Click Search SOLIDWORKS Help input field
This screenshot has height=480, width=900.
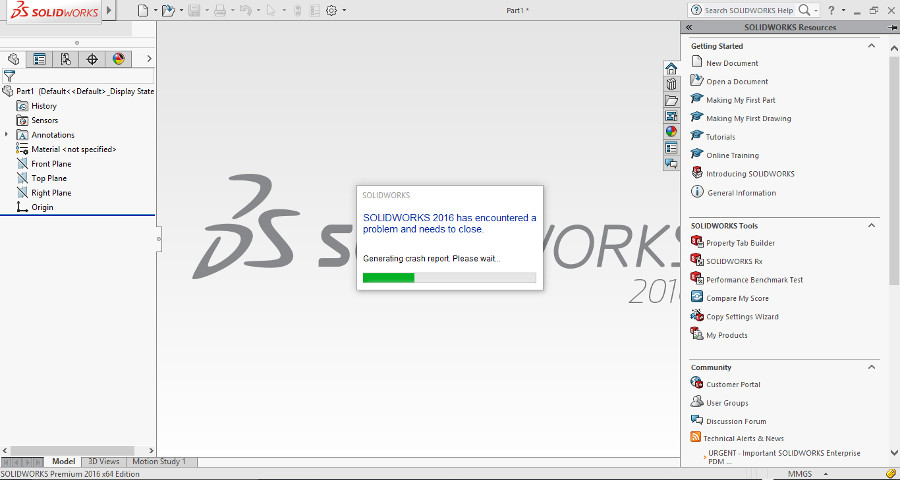click(x=749, y=10)
